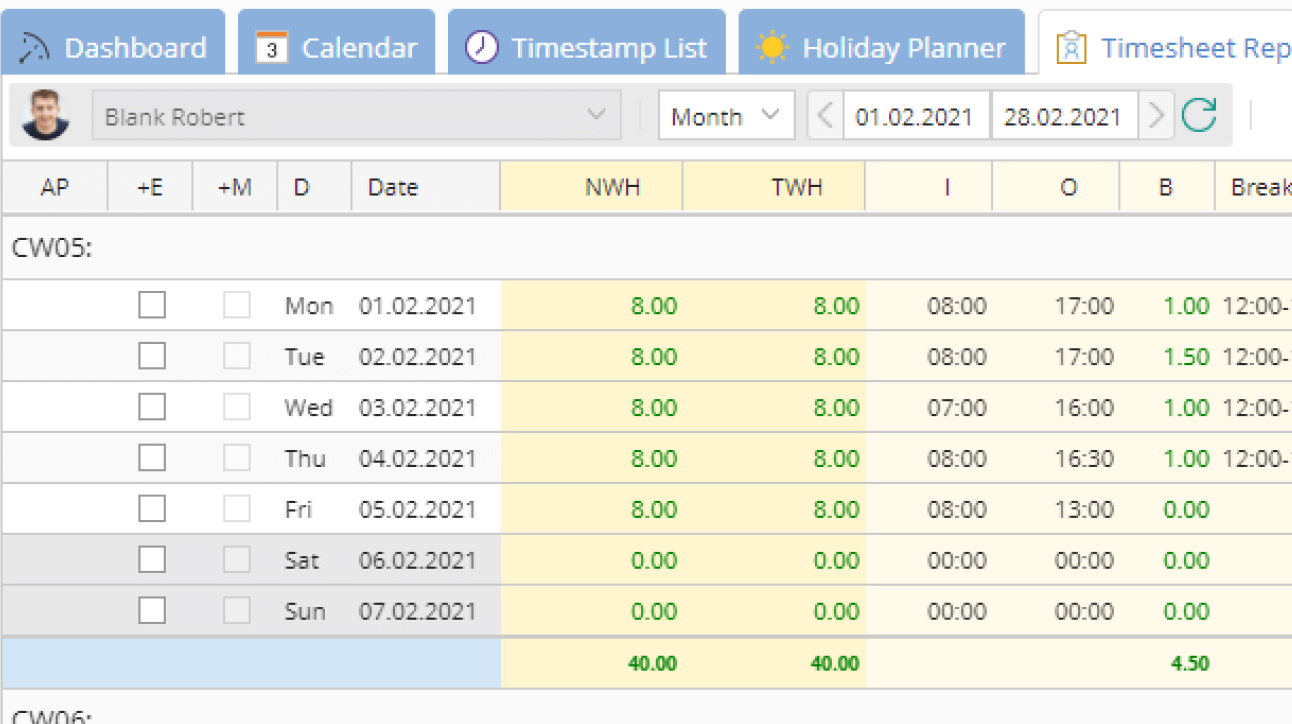Click the Calendar tab's date icon
1292x724 pixels.
click(271, 45)
